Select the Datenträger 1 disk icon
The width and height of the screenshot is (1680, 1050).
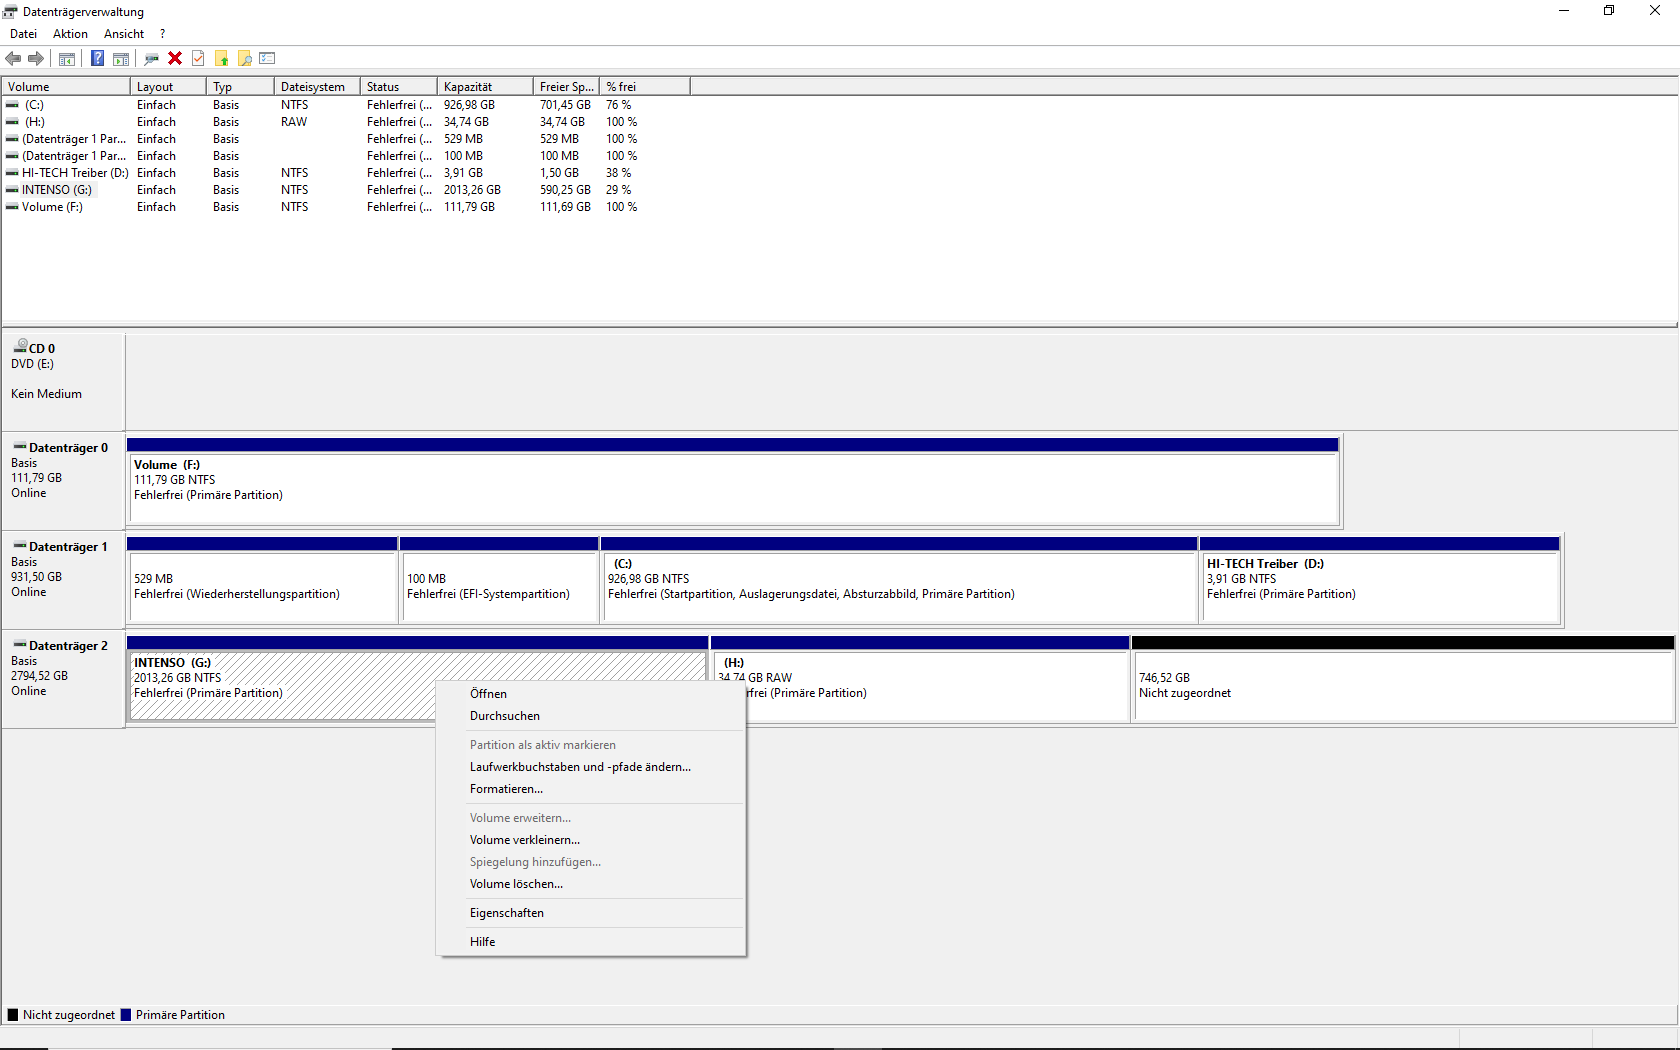point(20,545)
